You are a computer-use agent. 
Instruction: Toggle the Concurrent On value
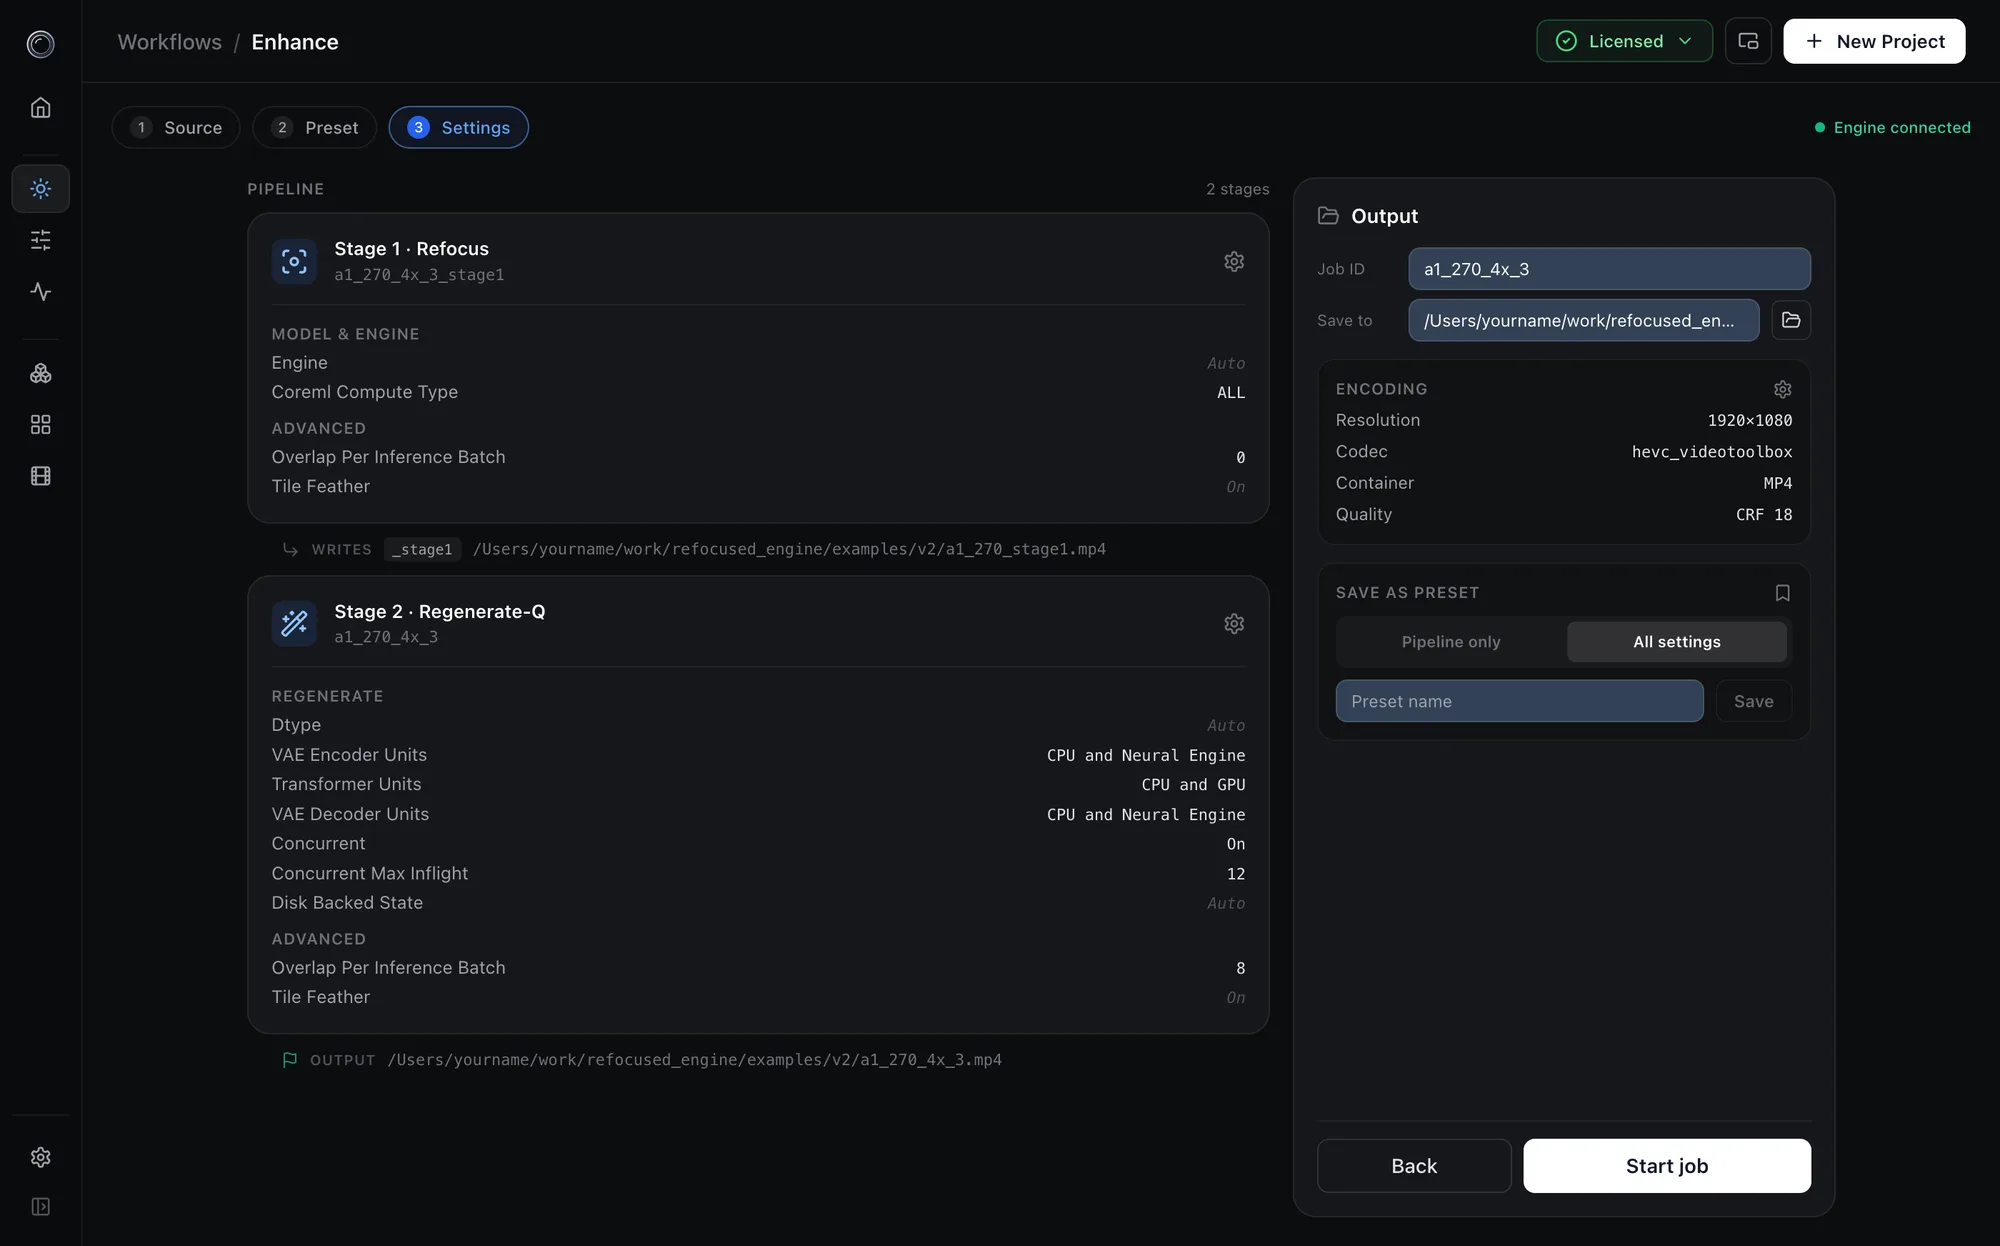(x=1236, y=844)
